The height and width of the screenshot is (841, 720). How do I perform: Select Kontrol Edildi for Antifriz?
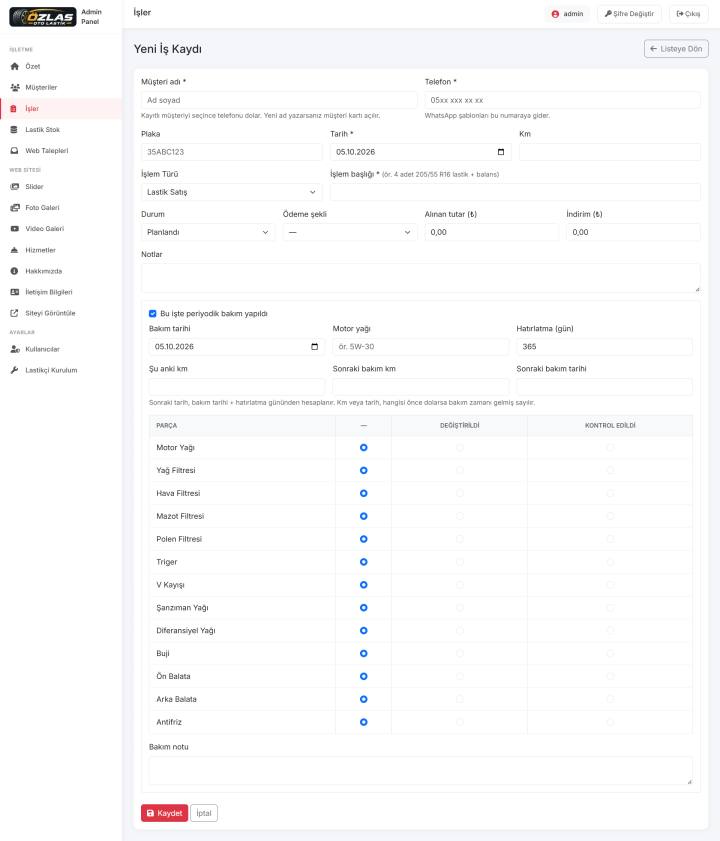[x=610, y=722]
